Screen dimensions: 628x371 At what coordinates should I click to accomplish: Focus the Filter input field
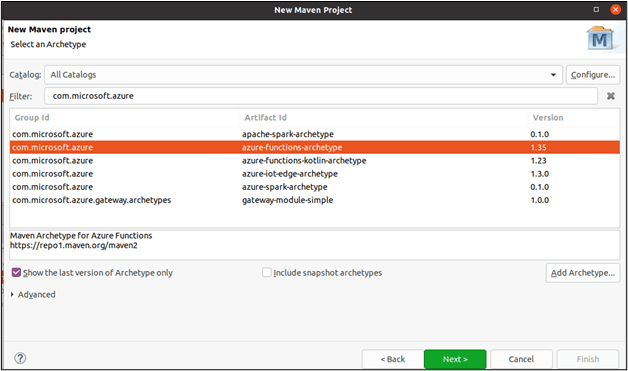(321, 96)
